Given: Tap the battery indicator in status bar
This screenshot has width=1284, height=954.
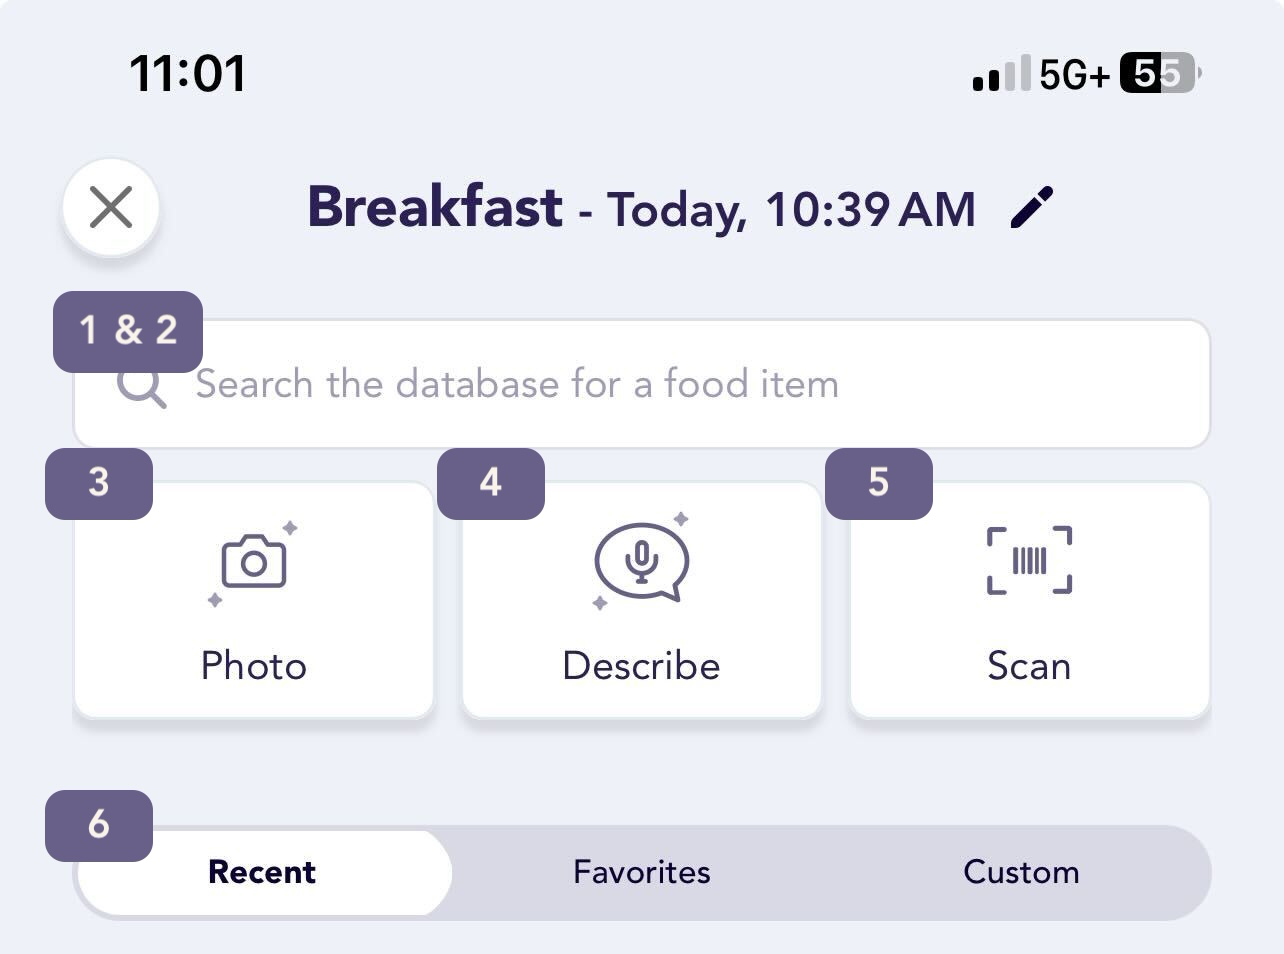Looking at the screenshot, I should (x=1160, y=73).
